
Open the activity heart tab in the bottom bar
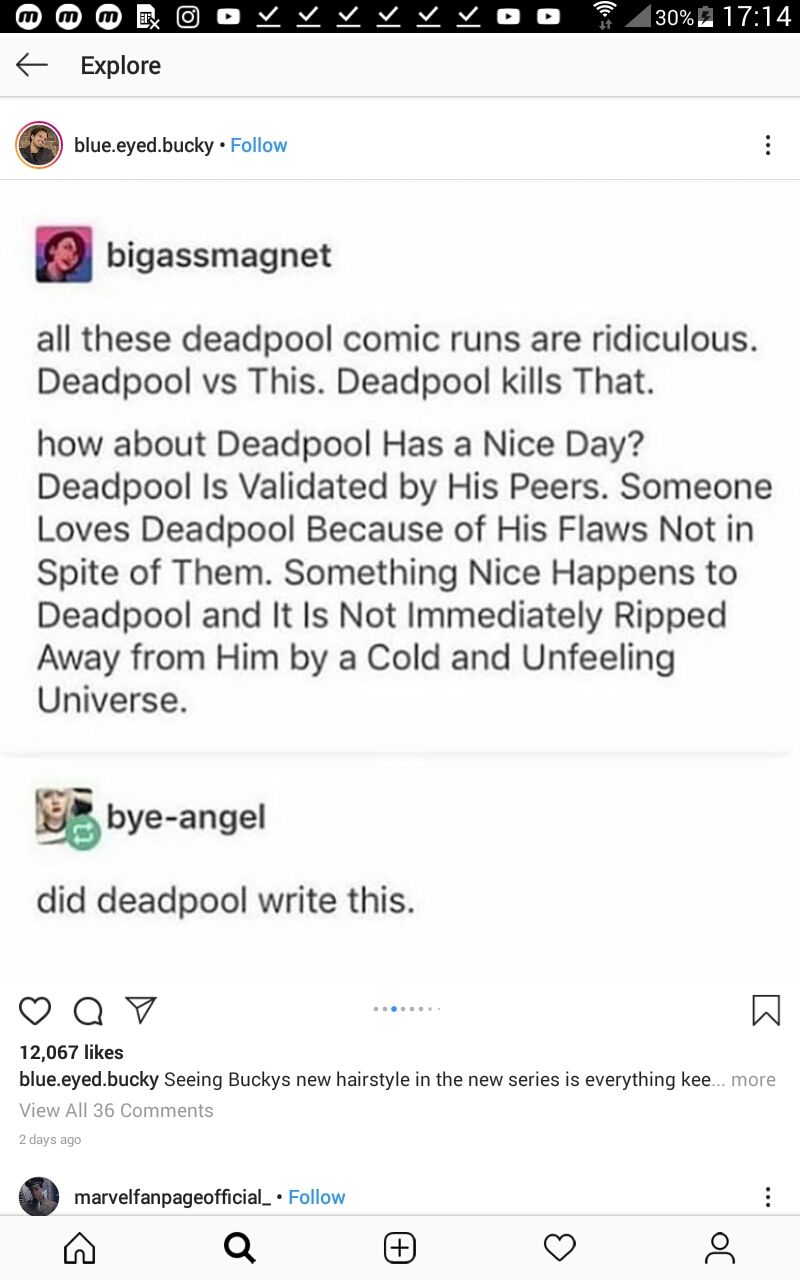pyautogui.click(x=560, y=1247)
